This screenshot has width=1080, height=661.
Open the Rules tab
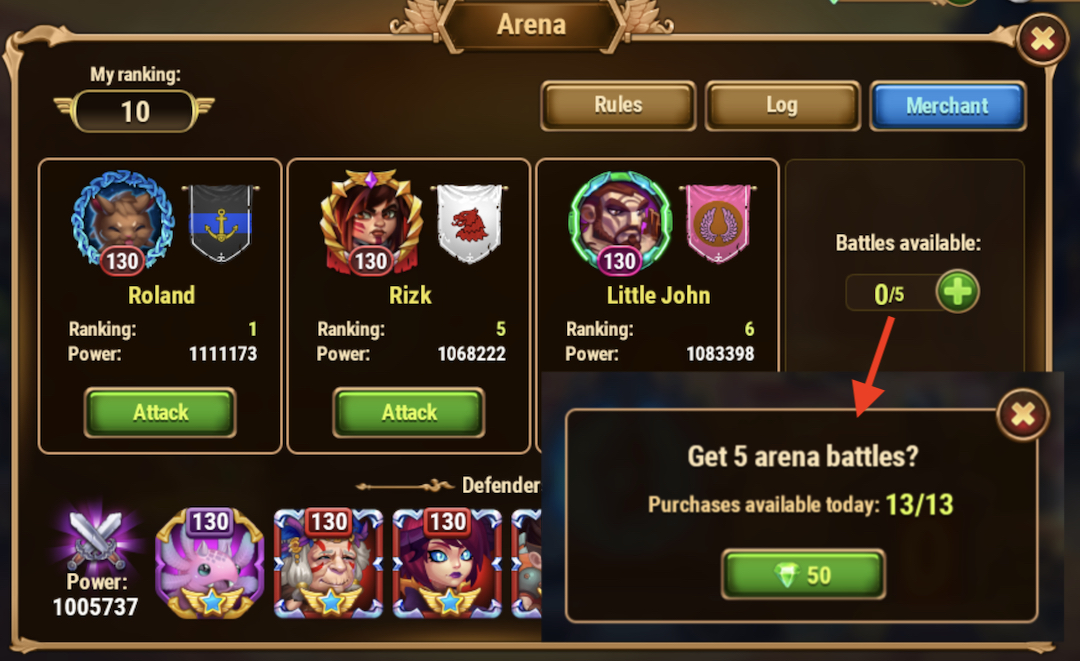619,105
